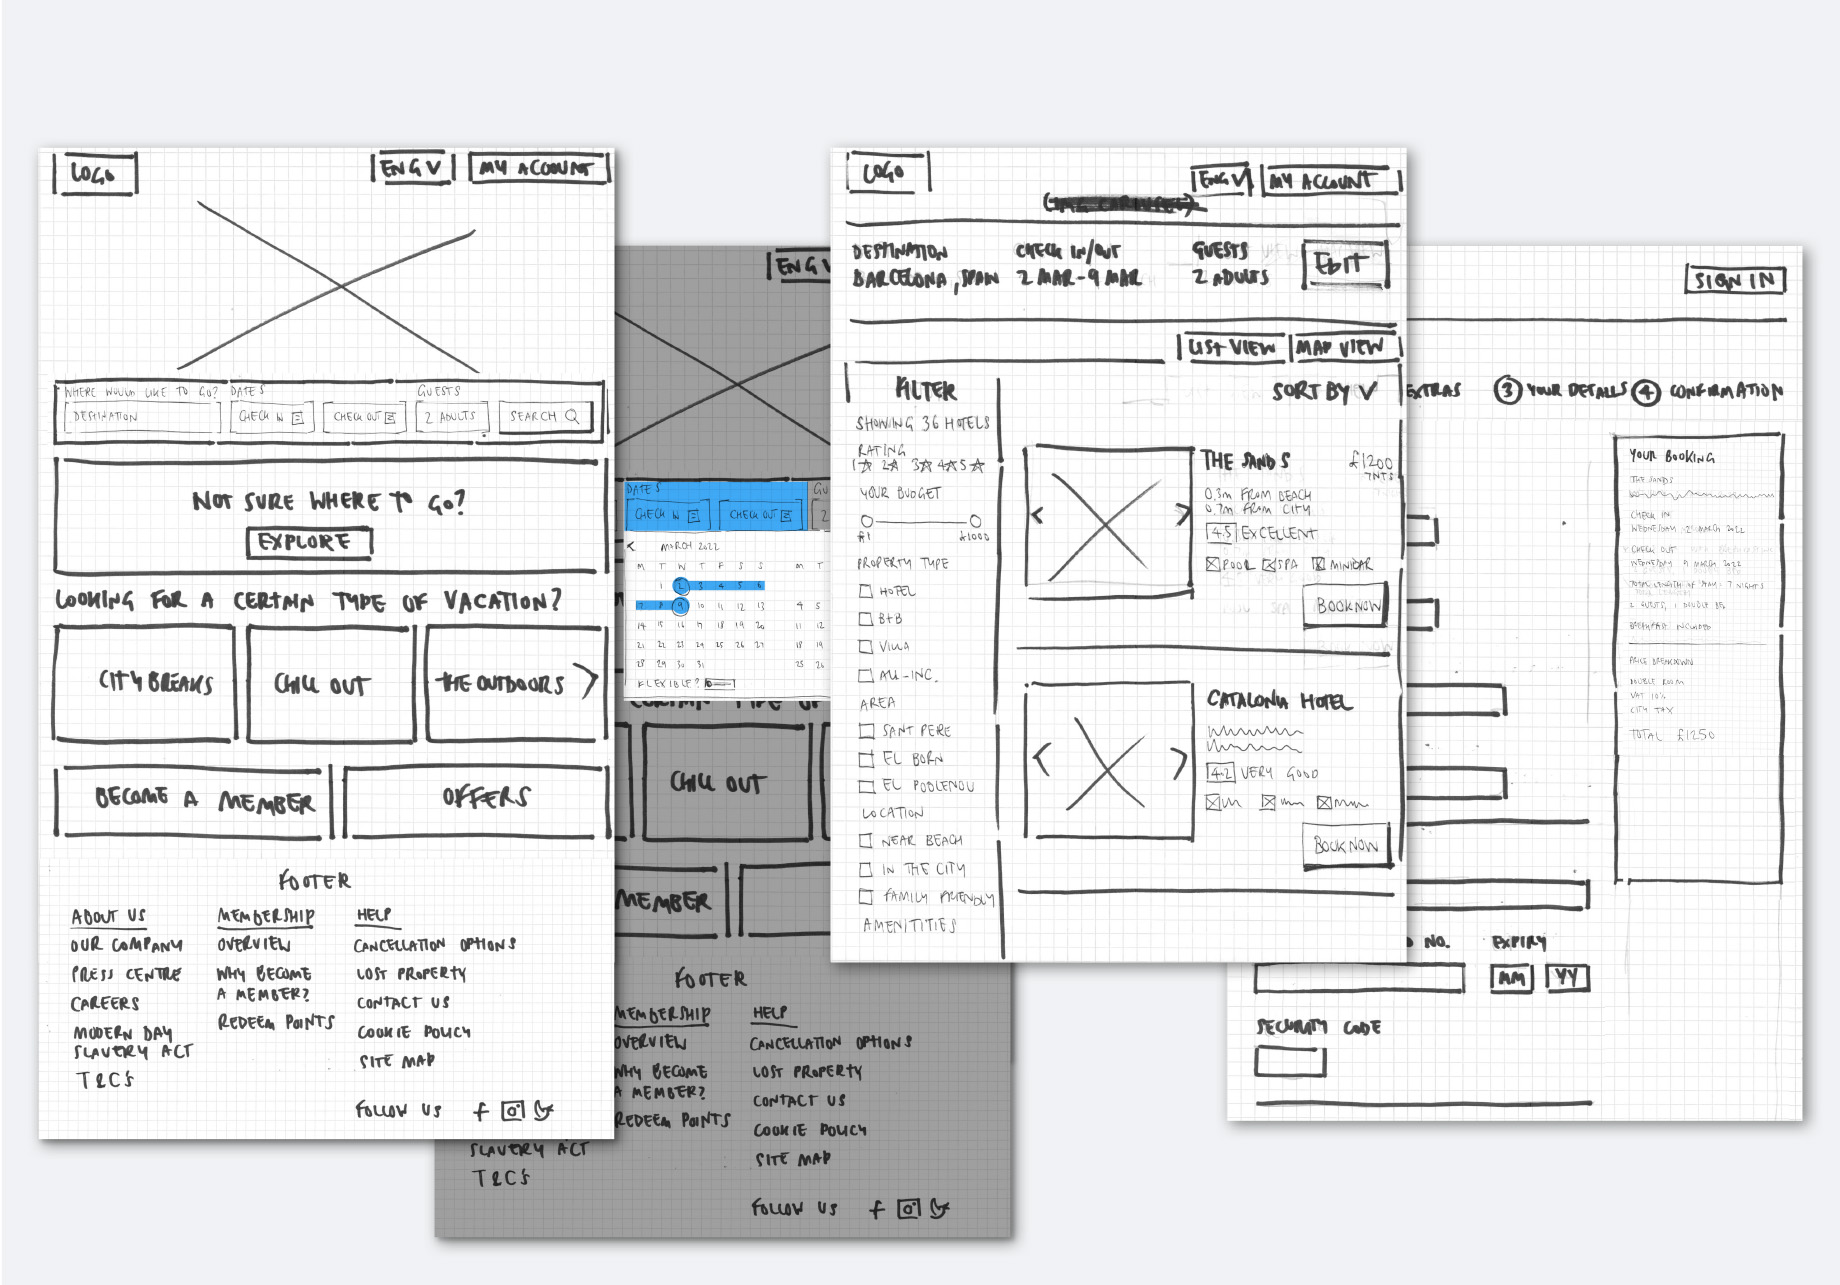
Task: Click the Logo box on the homepage wireframe
Action: [95, 173]
